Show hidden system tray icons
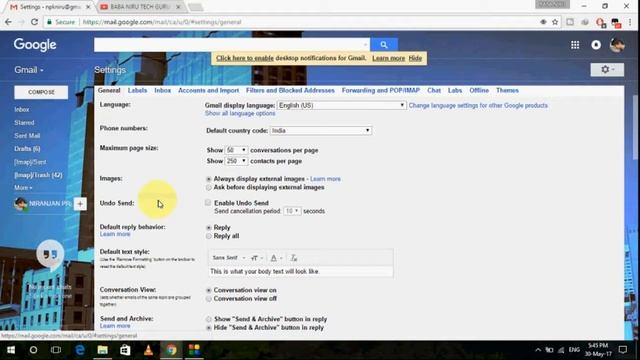 (538, 350)
